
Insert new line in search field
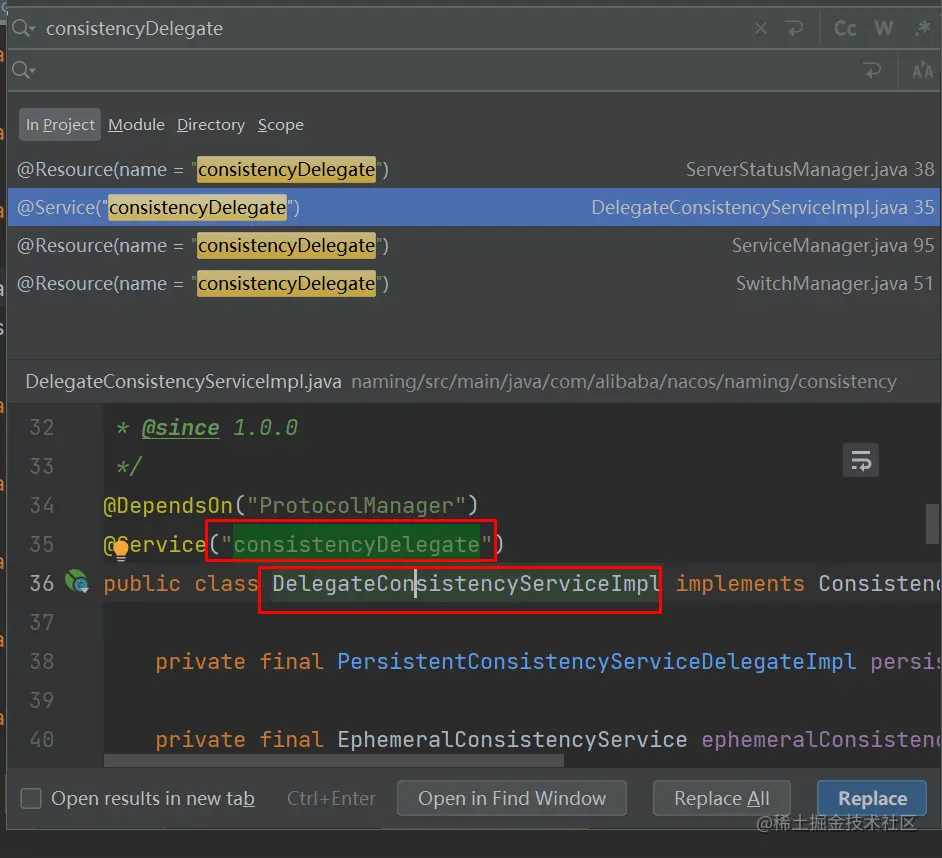tap(794, 28)
